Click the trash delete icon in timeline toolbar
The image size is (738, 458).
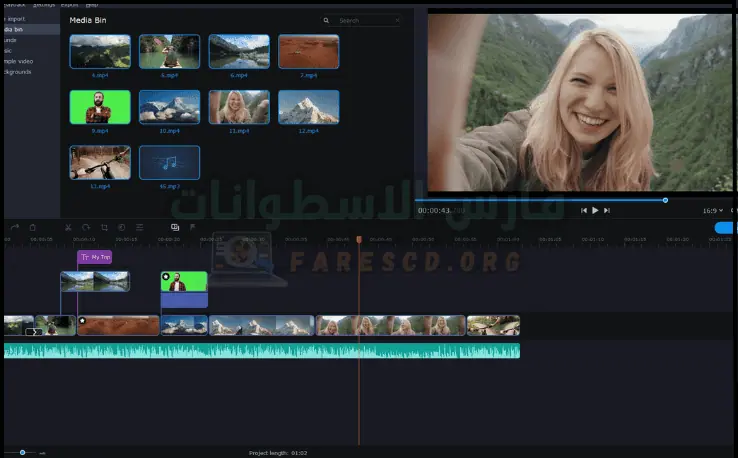pyautogui.click(x=32, y=227)
